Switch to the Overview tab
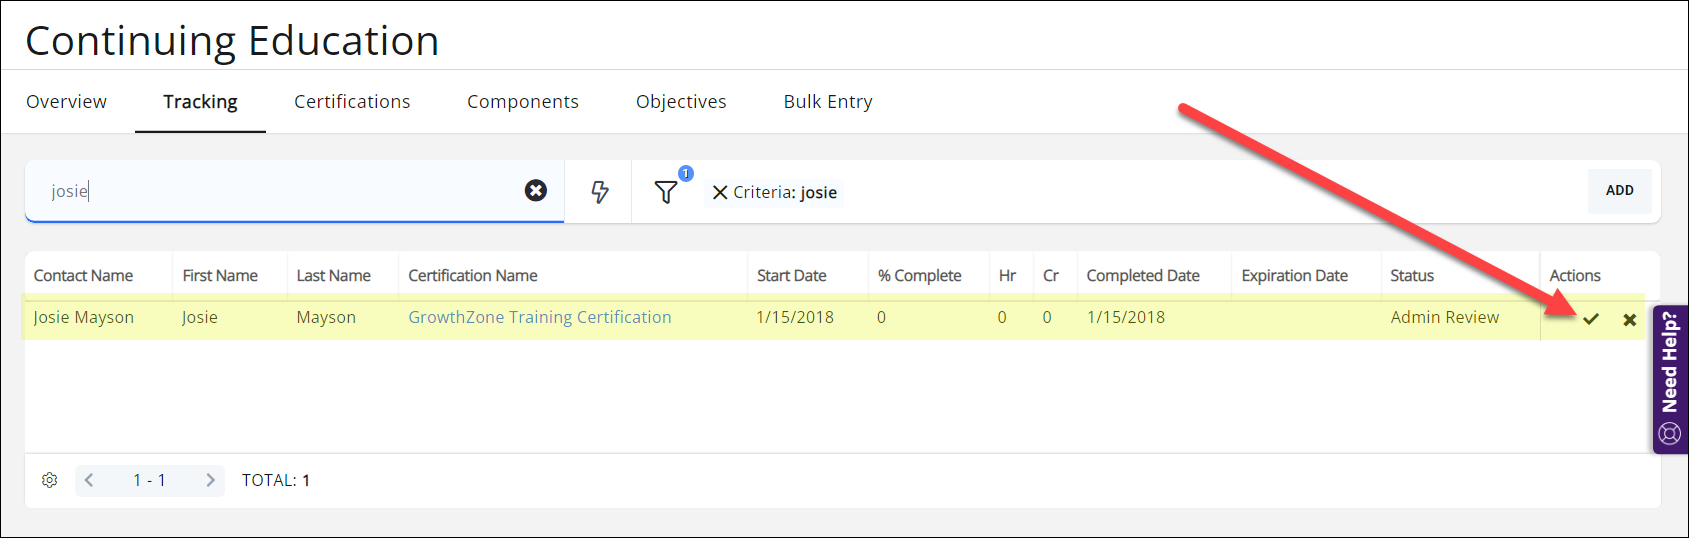The height and width of the screenshot is (538, 1689). click(x=66, y=102)
